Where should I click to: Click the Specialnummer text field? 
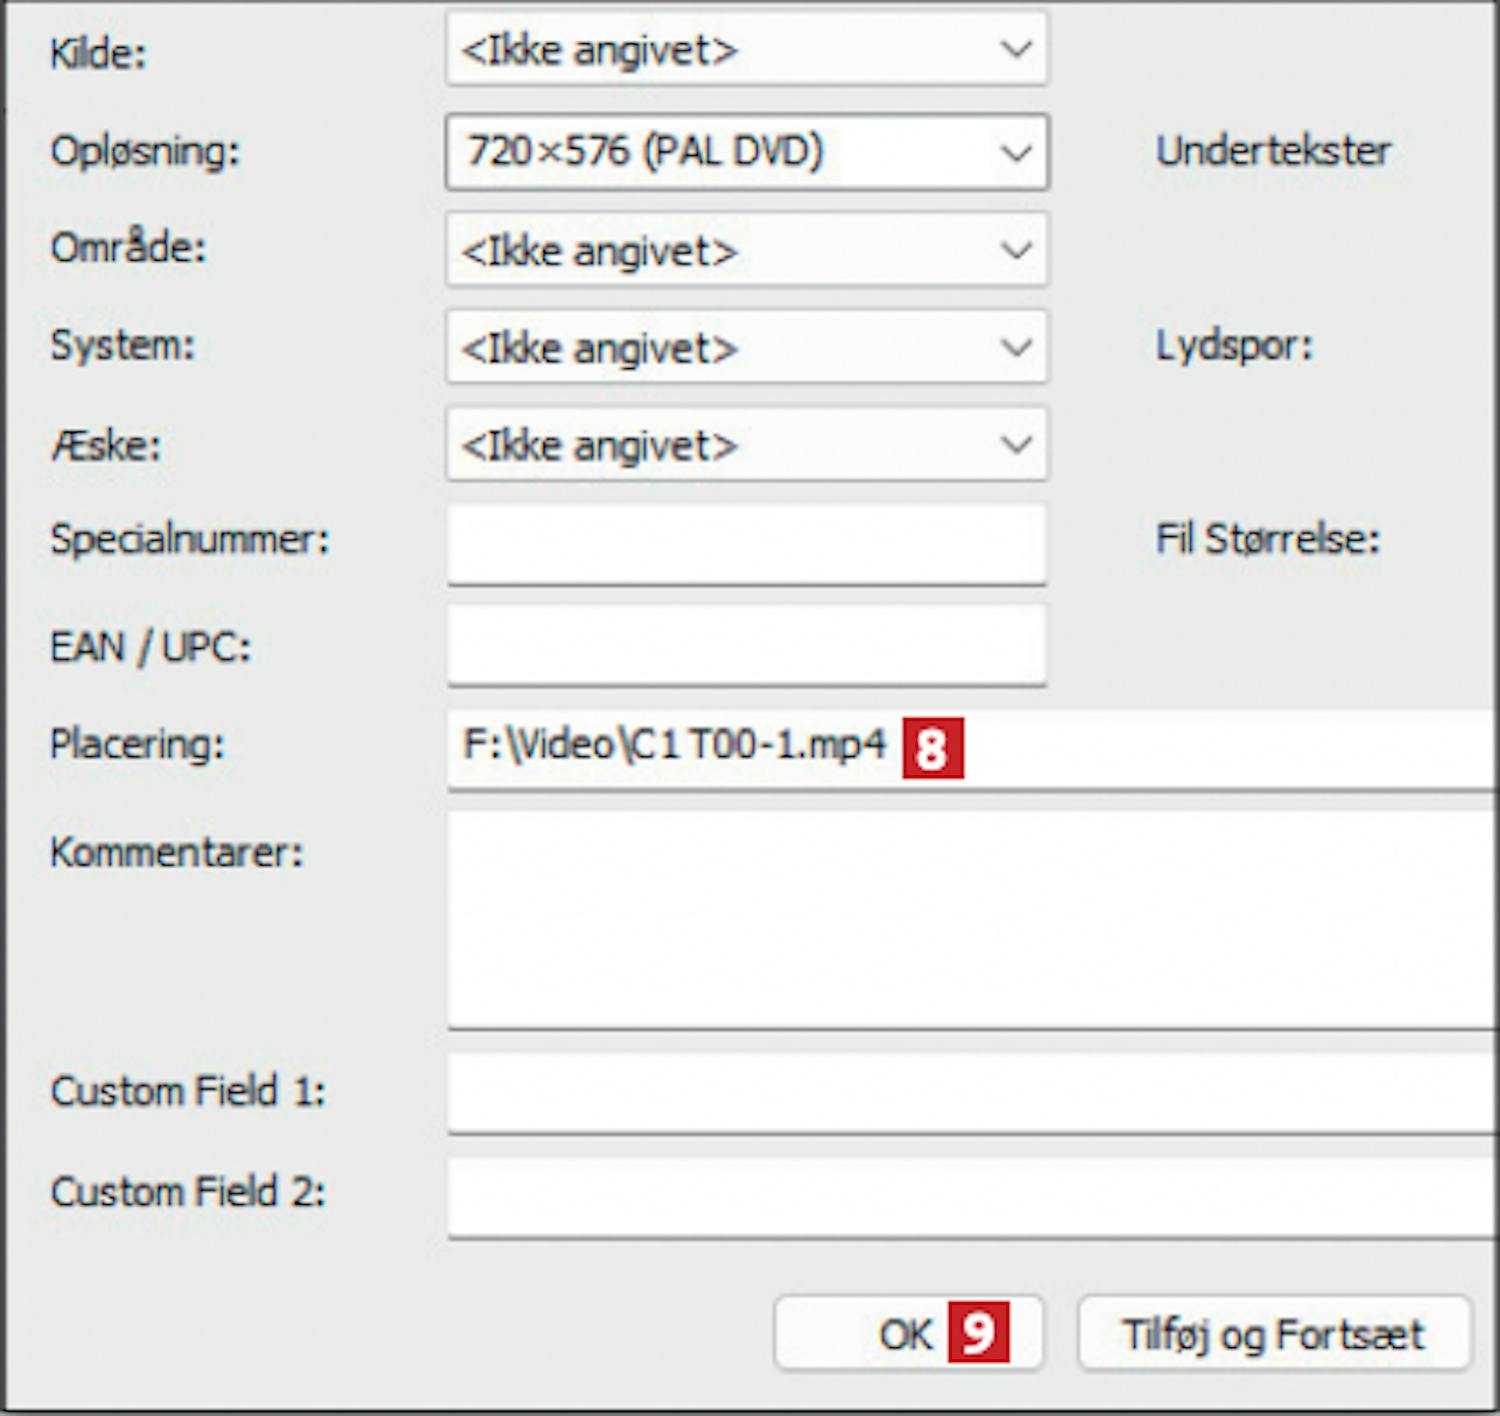(746, 543)
